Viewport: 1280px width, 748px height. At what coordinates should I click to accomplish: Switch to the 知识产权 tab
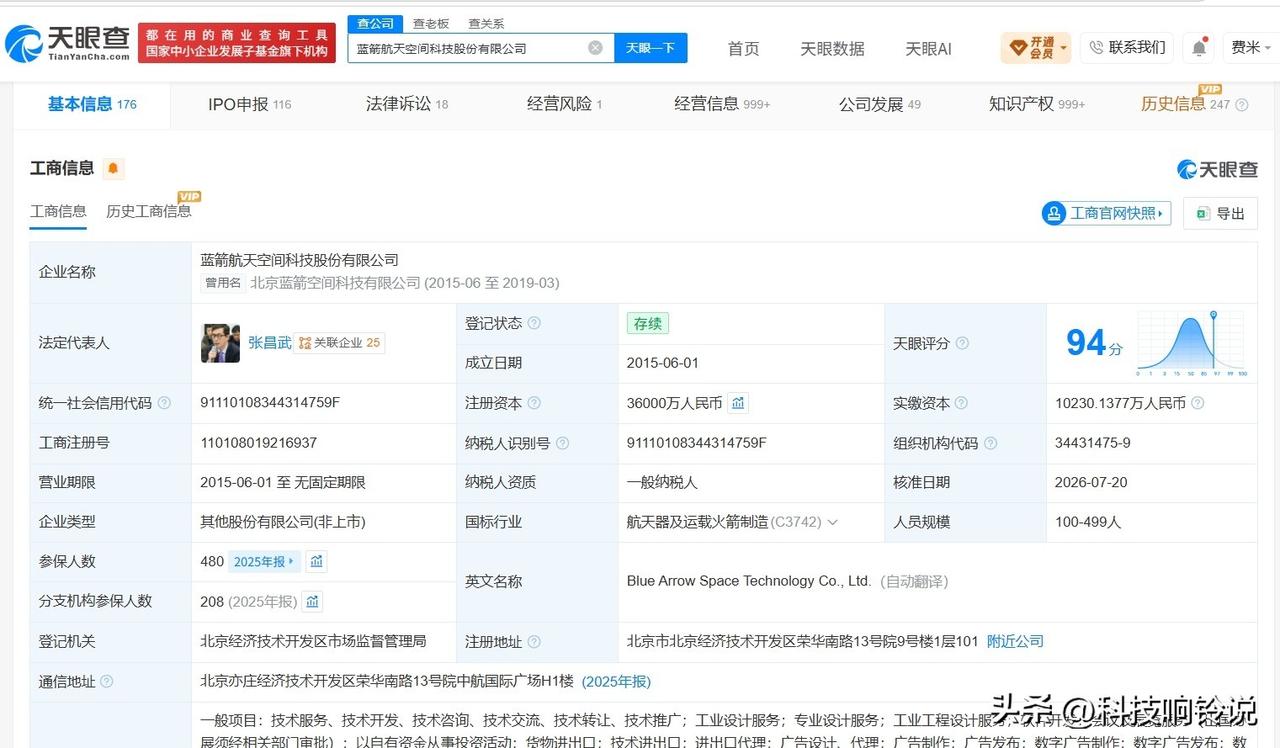coord(1037,104)
